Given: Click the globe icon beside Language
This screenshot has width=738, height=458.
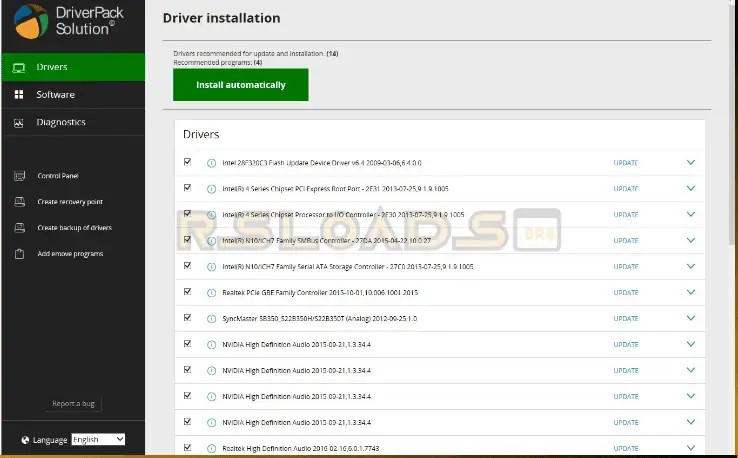Looking at the screenshot, I should [25, 440].
